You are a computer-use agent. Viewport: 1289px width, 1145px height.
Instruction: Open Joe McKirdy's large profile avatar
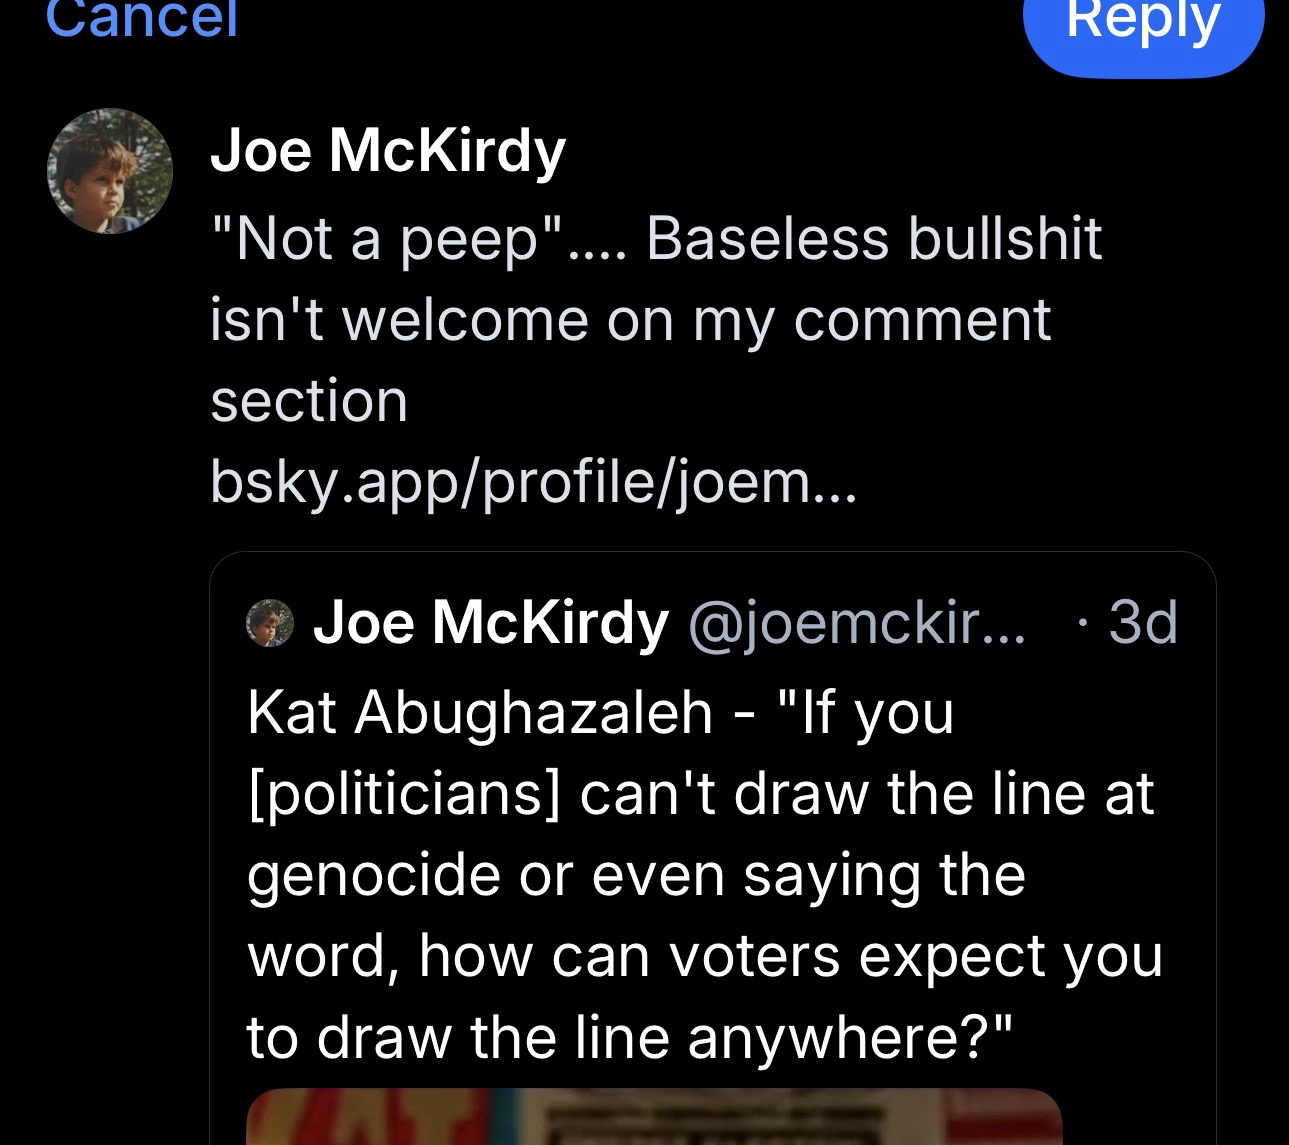pos(110,171)
